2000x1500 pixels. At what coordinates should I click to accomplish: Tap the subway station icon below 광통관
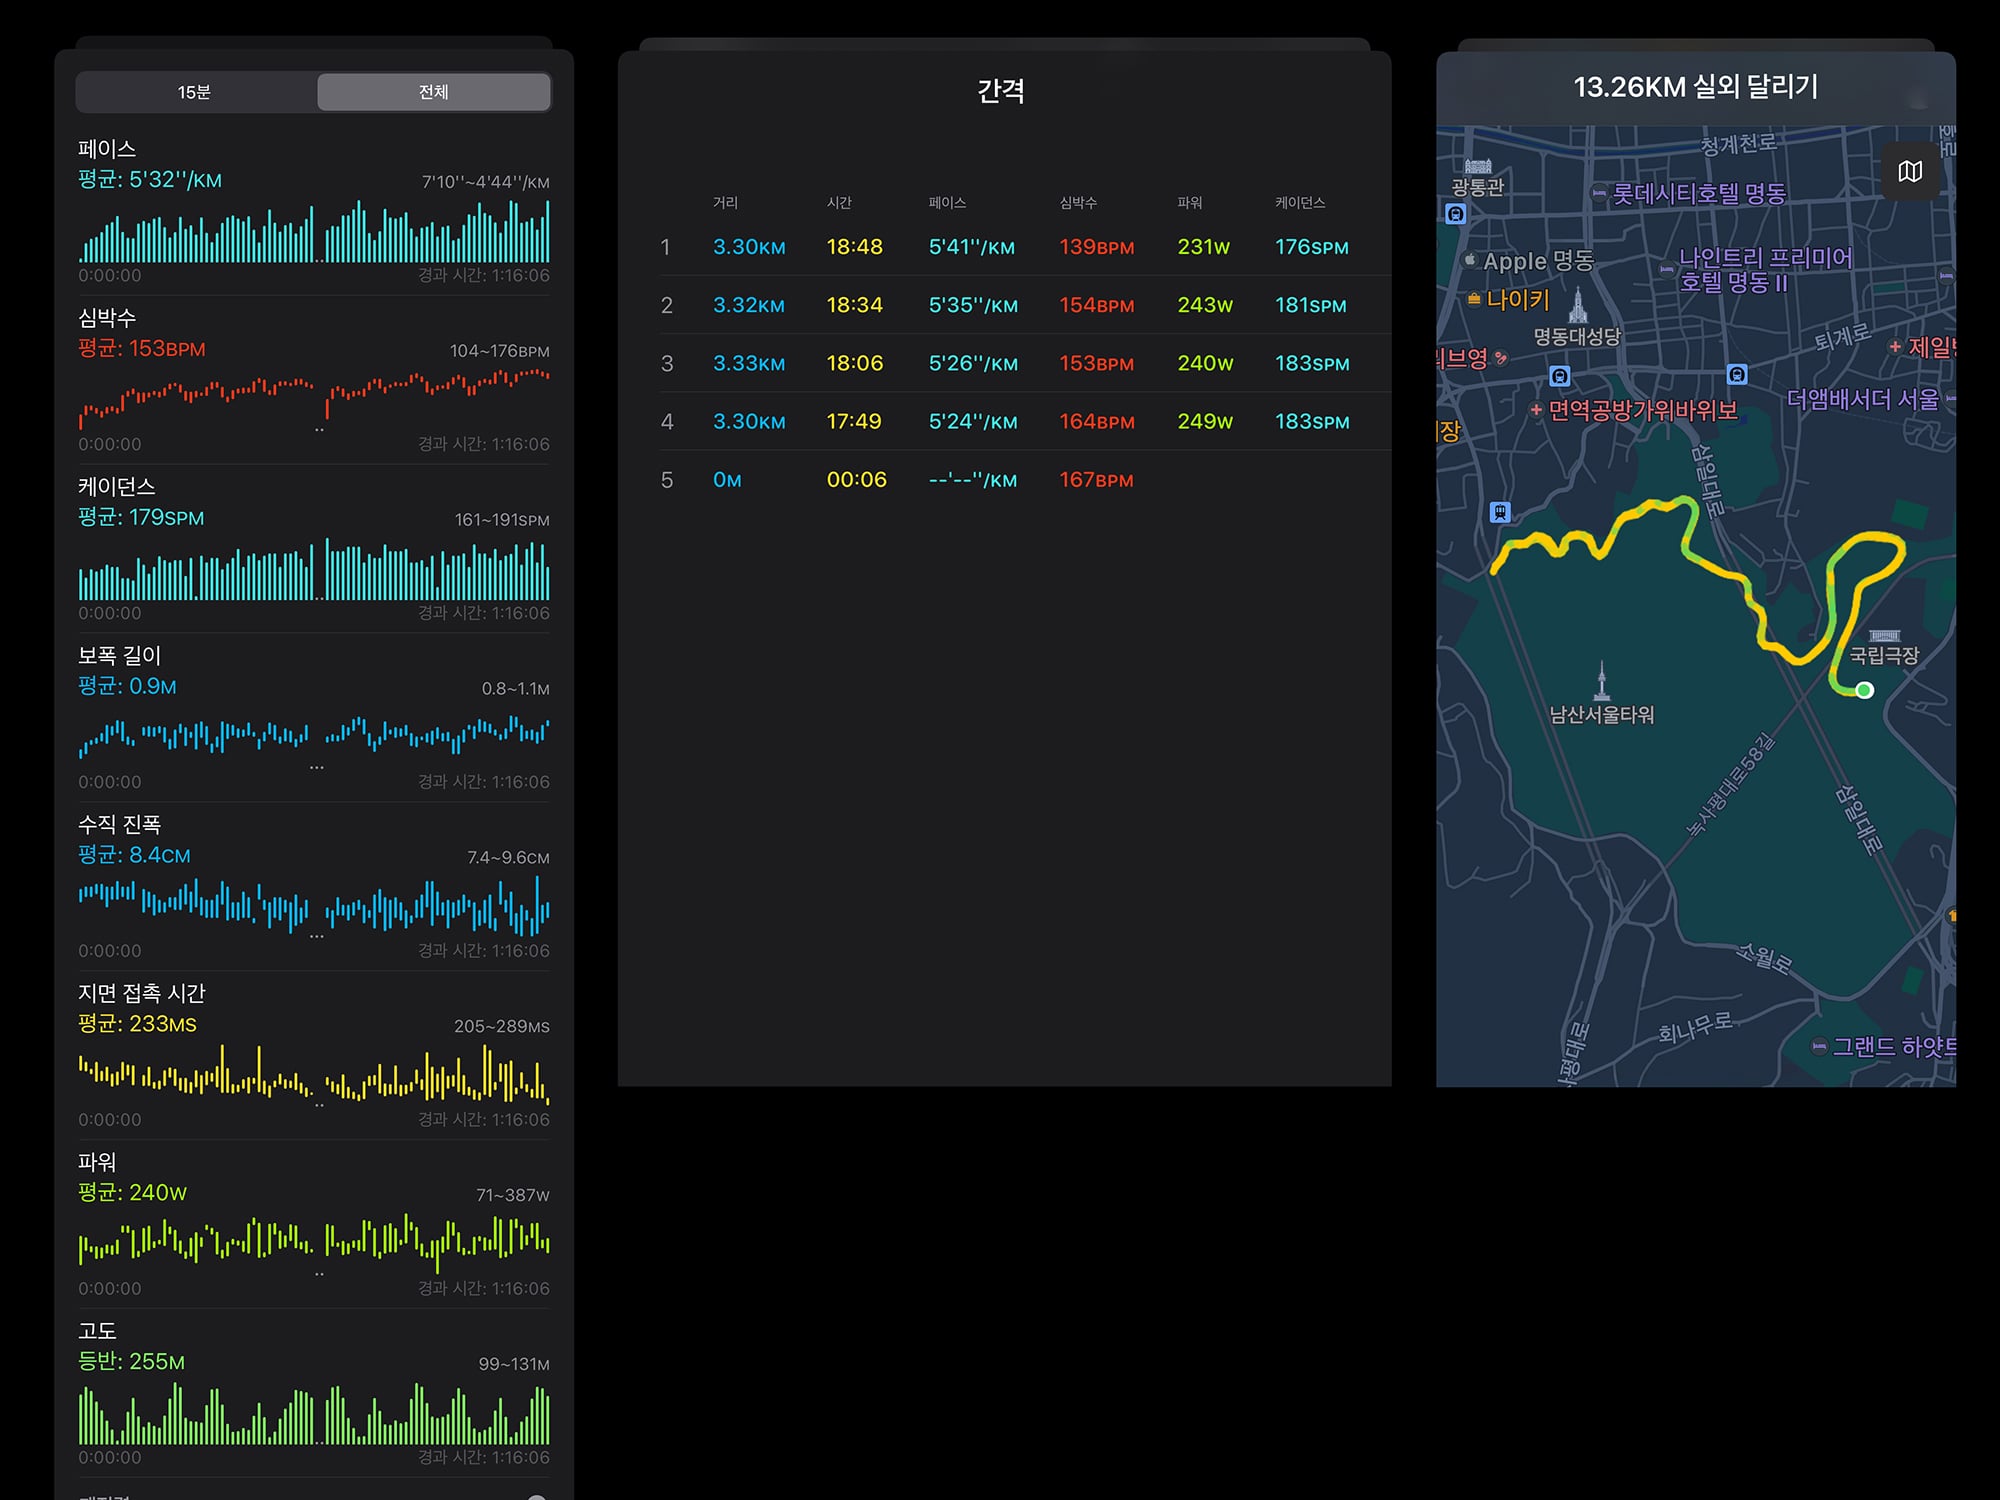1456,213
